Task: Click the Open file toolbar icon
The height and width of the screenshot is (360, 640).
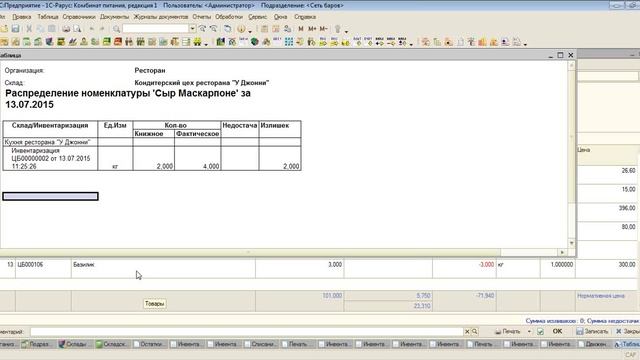Action: tap(4, 29)
